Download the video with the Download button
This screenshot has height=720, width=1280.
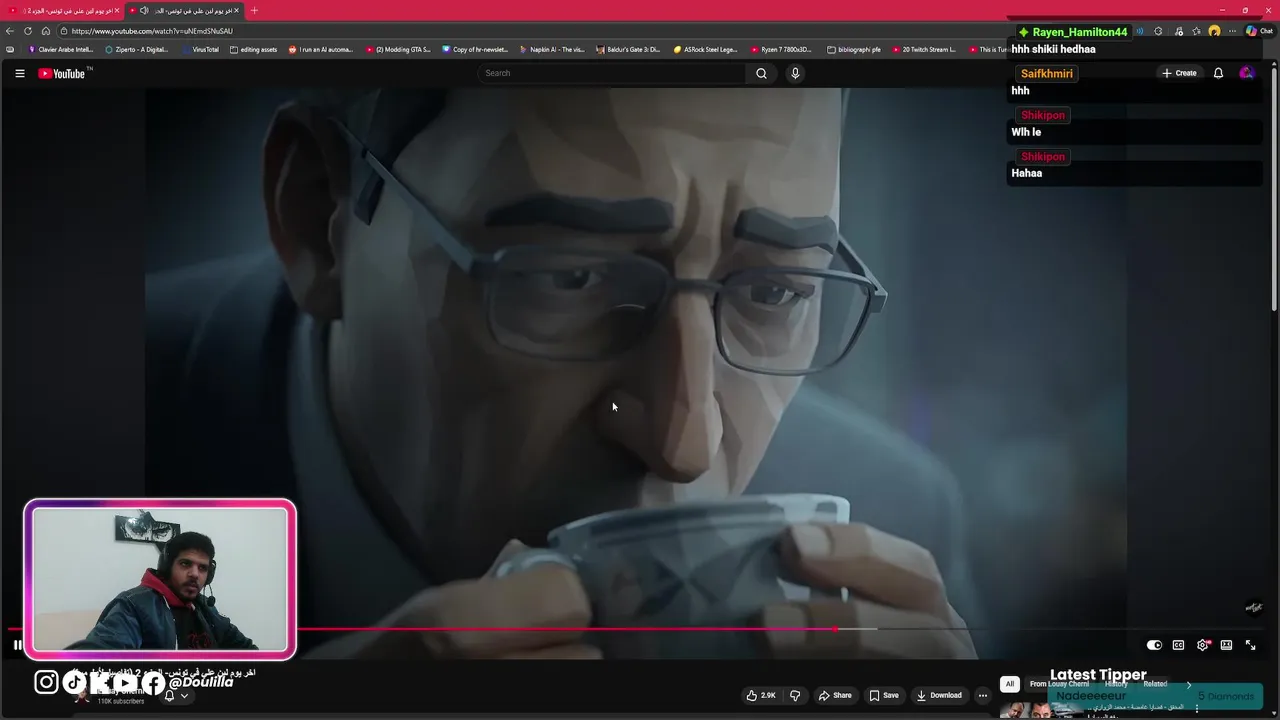[939, 695]
